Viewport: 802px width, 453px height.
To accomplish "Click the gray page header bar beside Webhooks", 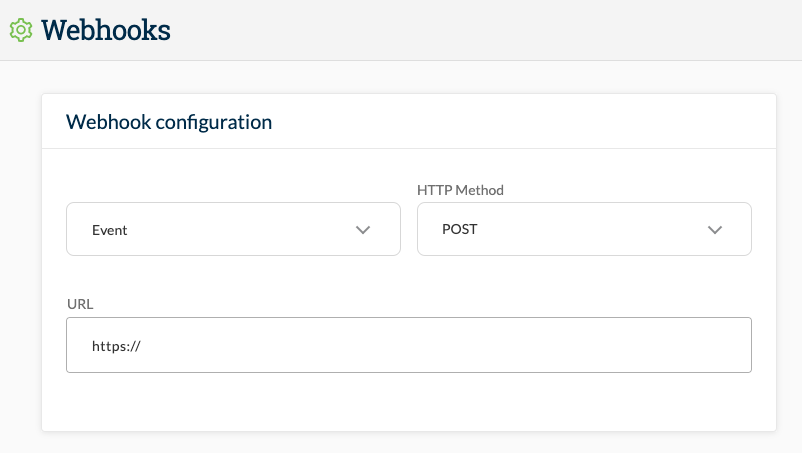I will pyautogui.click(x=486, y=30).
